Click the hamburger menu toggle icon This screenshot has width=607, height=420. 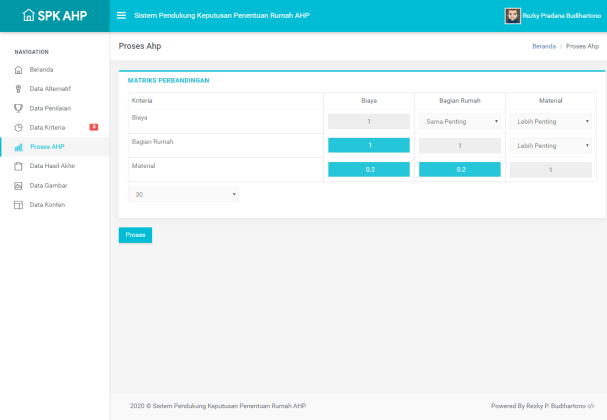click(x=121, y=16)
